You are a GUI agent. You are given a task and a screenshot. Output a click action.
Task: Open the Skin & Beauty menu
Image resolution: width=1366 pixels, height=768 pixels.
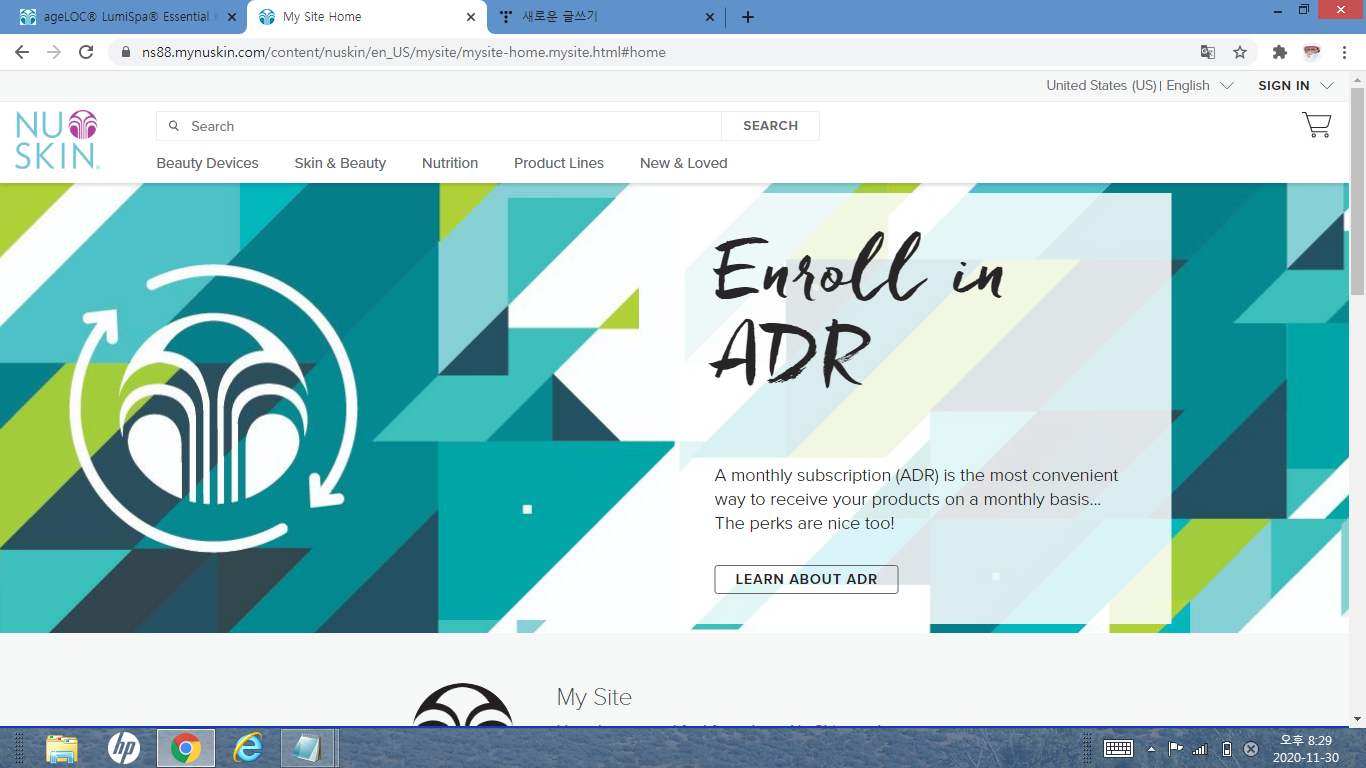coord(340,163)
